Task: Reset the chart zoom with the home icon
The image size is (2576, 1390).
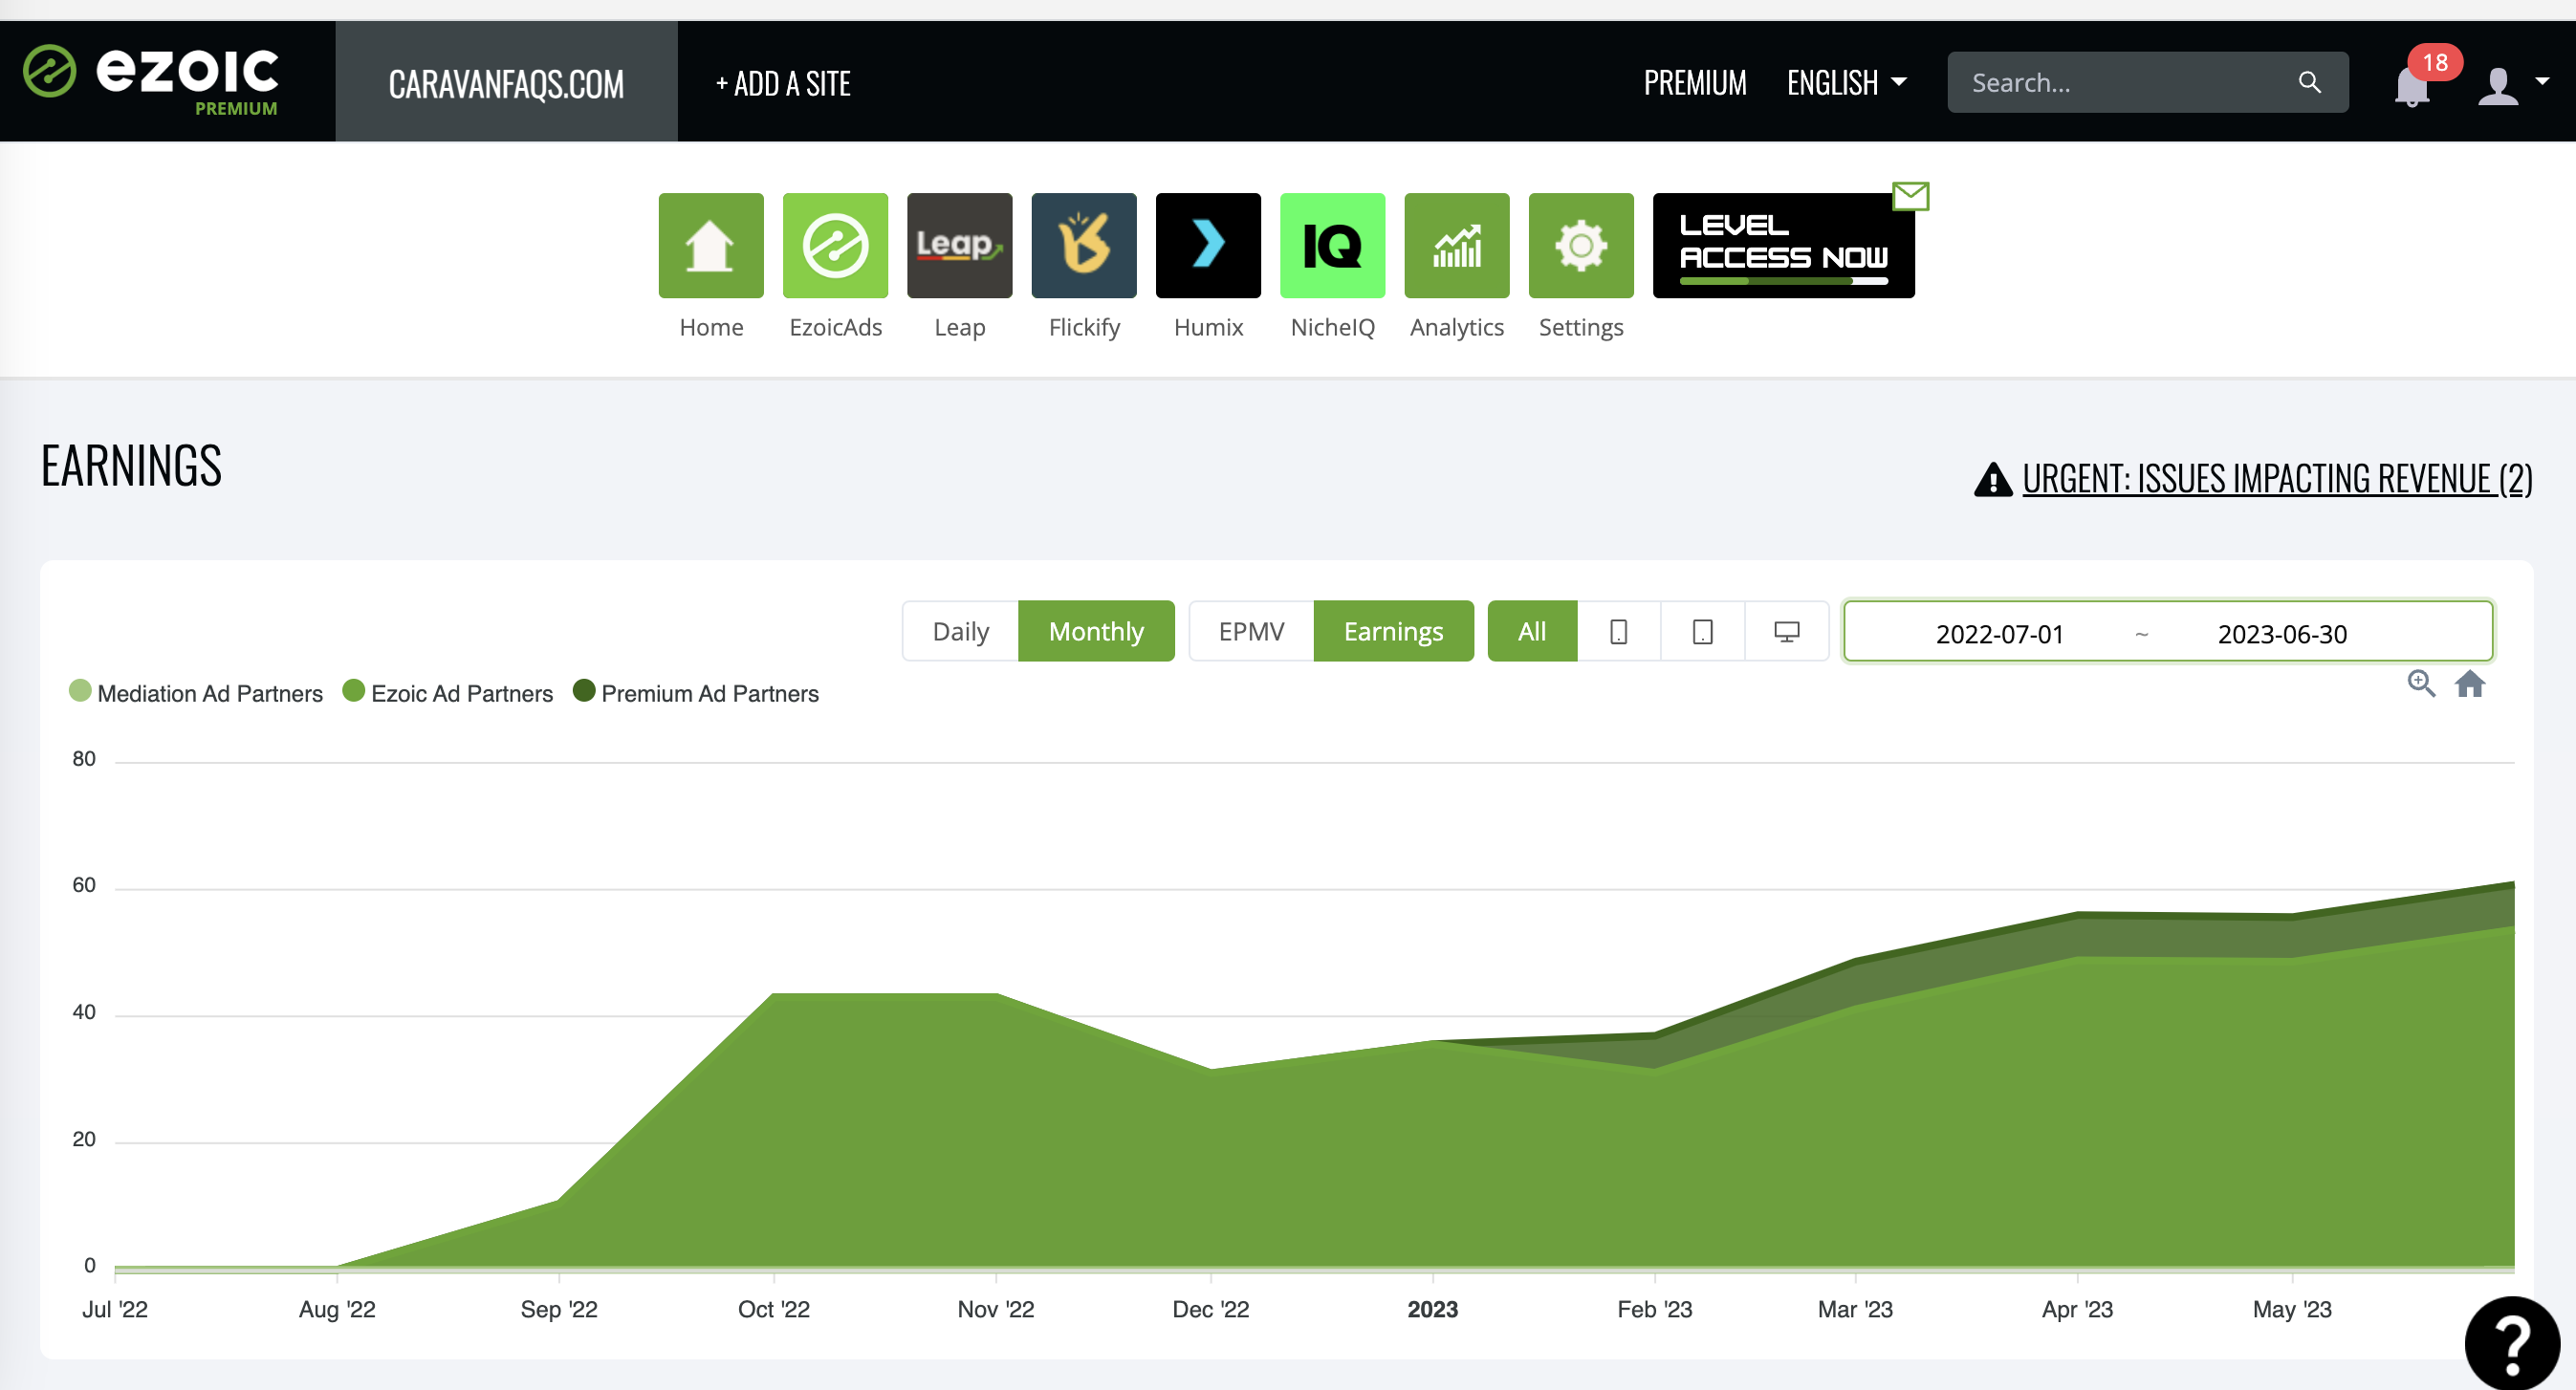Action: (x=2469, y=684)
